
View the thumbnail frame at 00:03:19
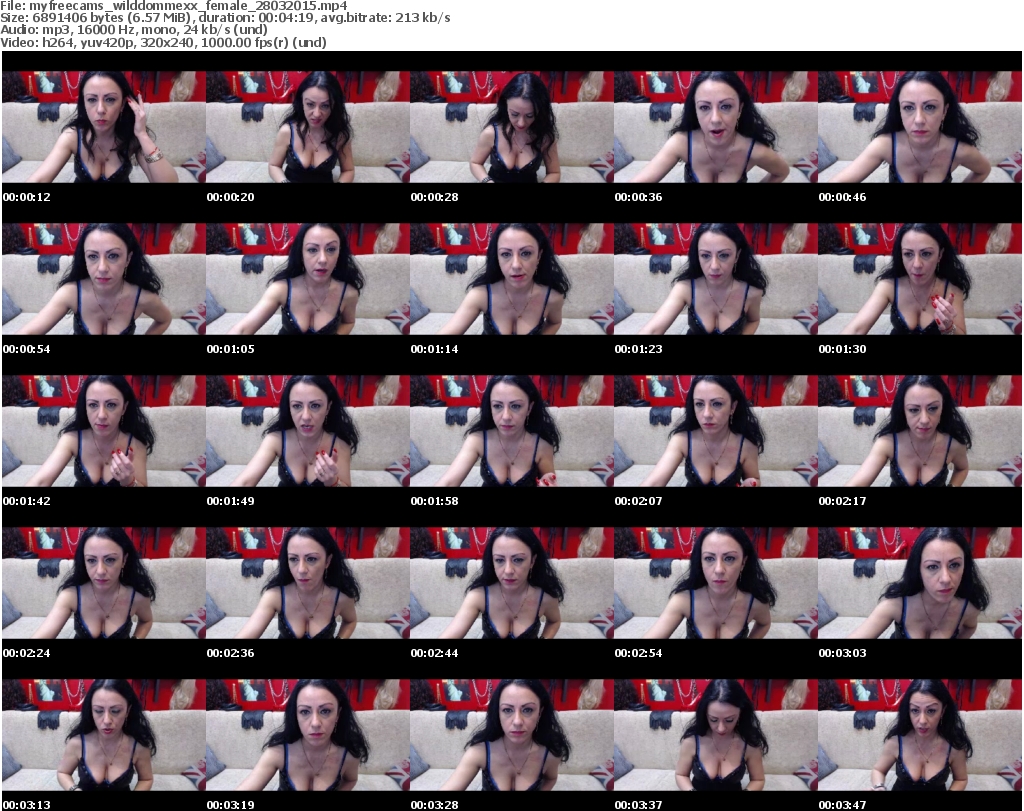coord(308,735)
